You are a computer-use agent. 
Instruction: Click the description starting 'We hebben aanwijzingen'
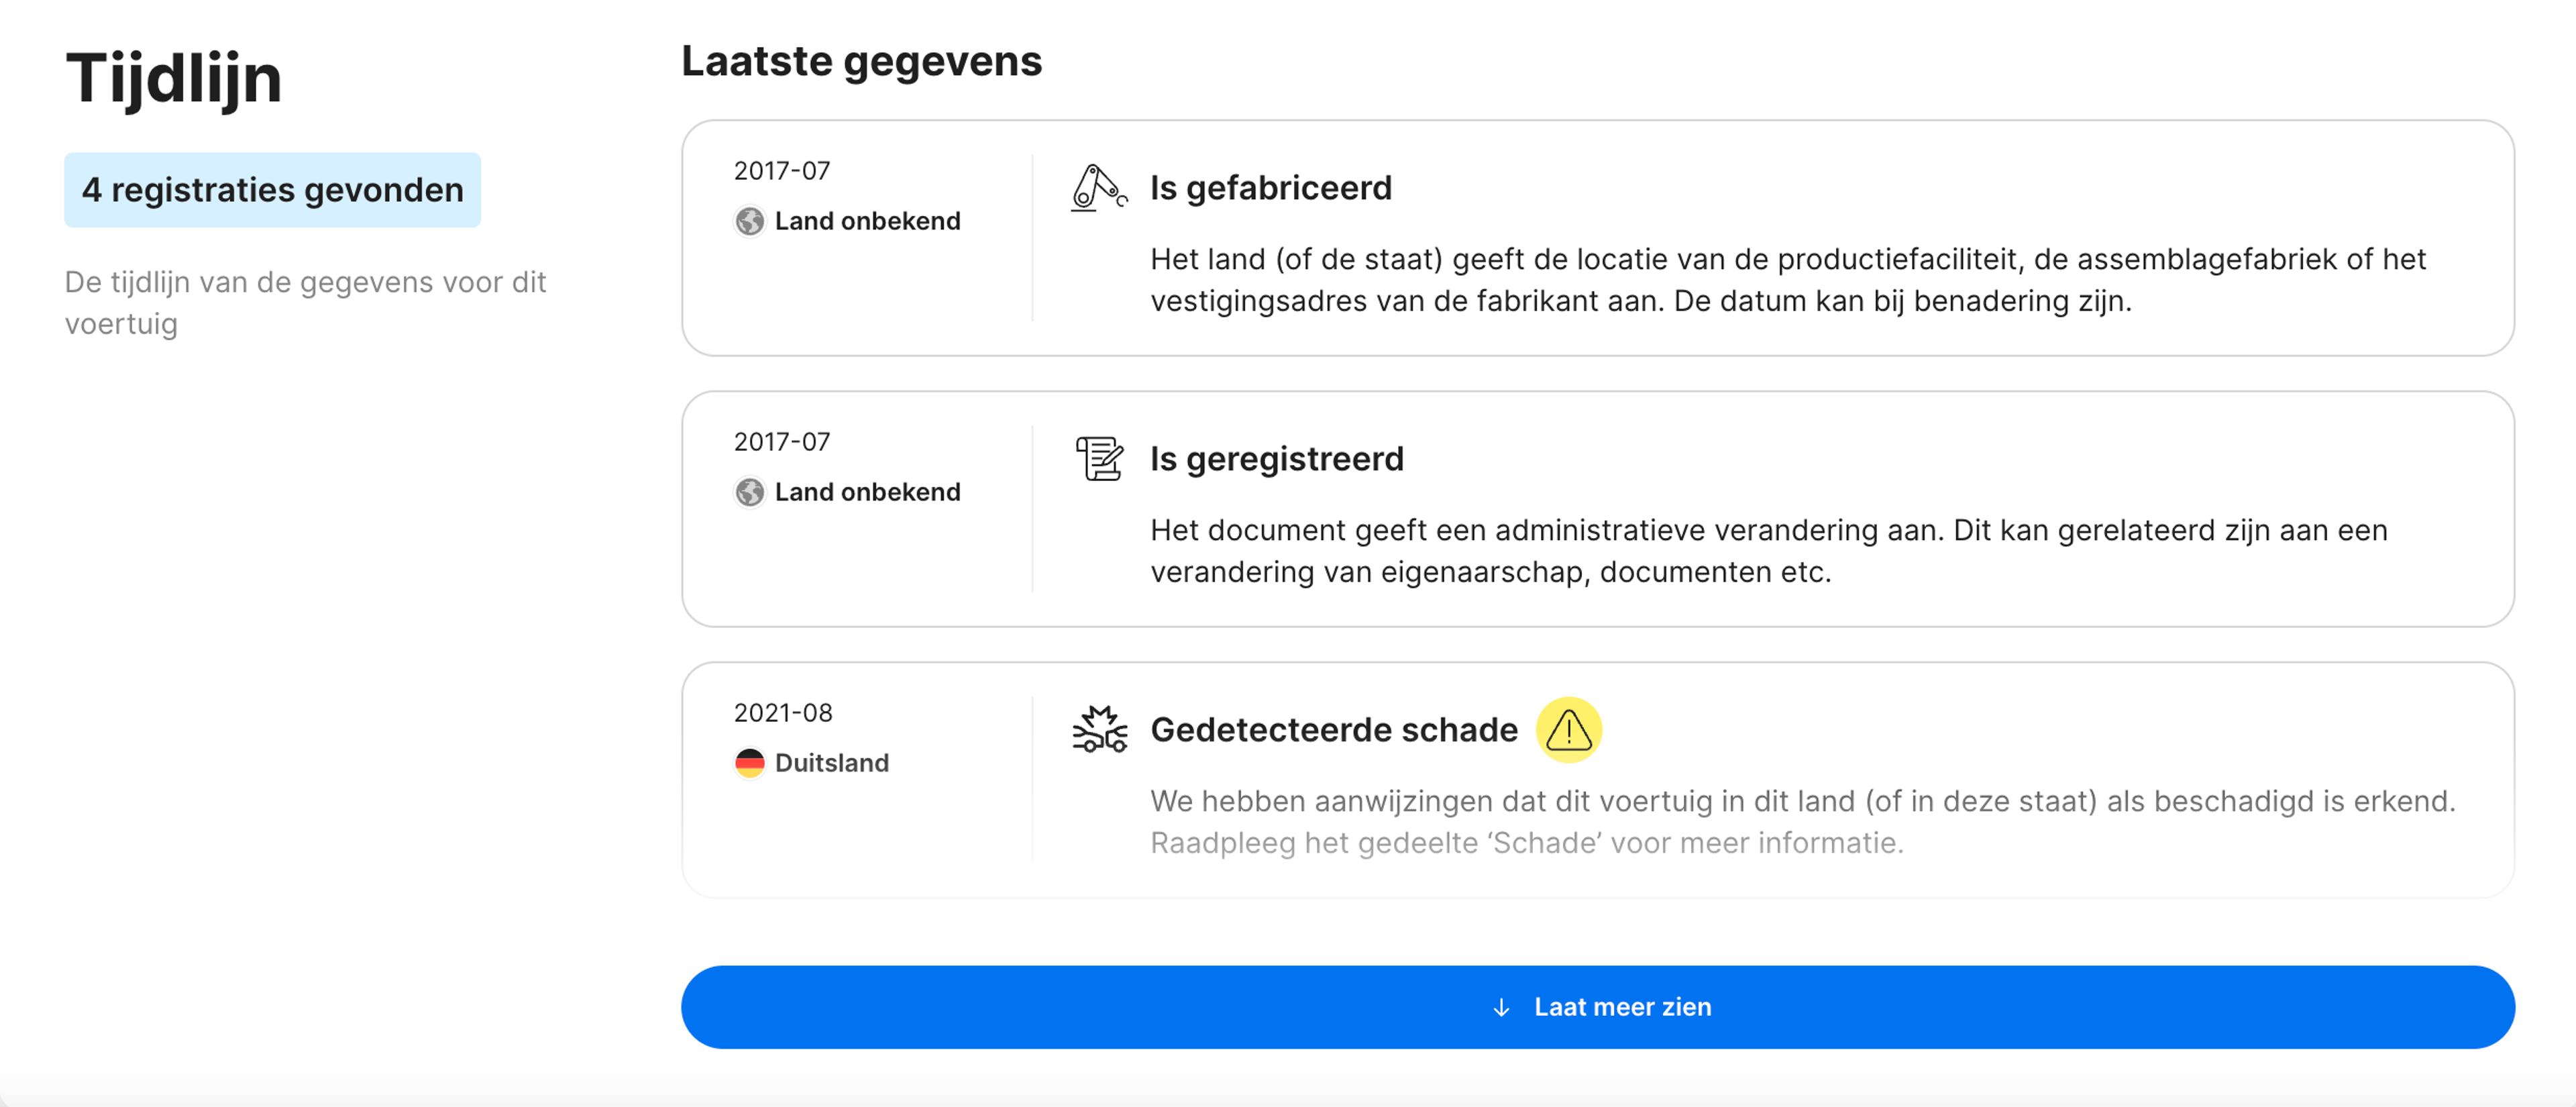coord(1802,822)
